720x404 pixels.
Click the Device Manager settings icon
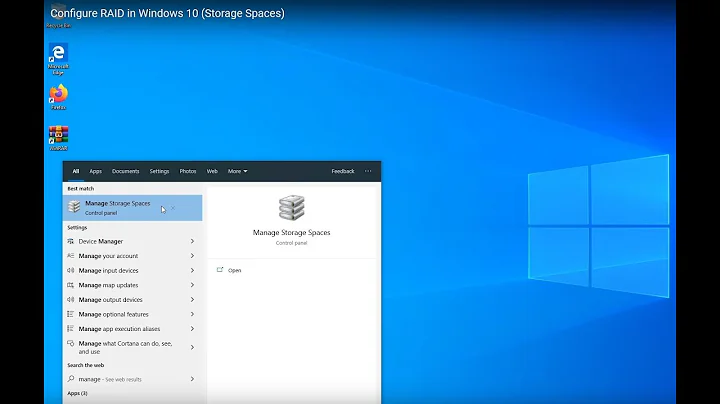(71, 241)
